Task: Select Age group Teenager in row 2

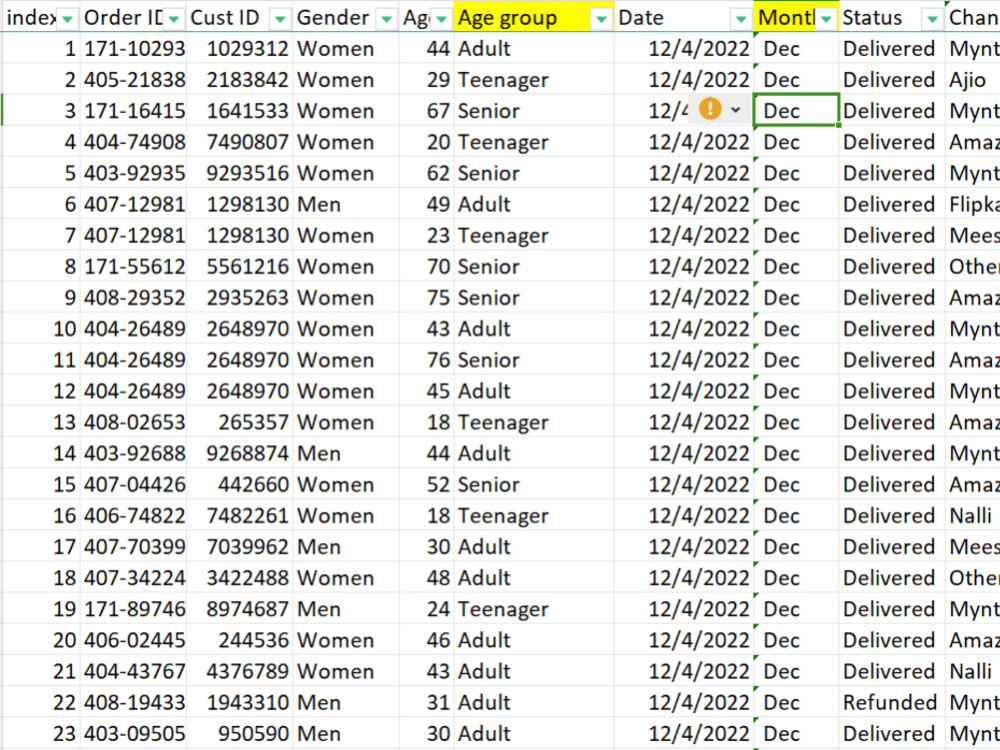Action: (x=534, y=80)
